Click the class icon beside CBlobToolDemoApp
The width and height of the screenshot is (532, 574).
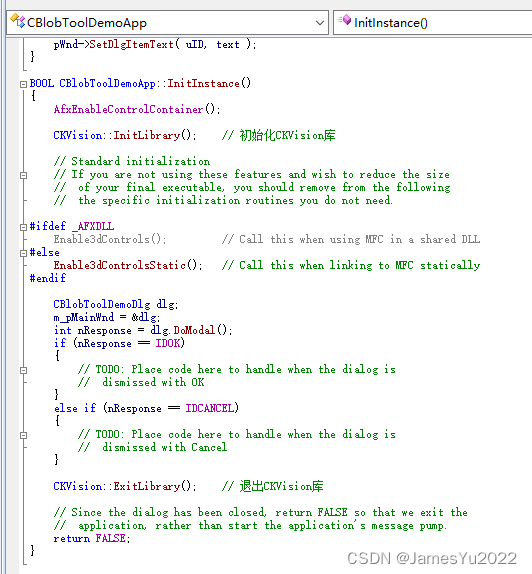pyautogui.click(x=17, y=21)
